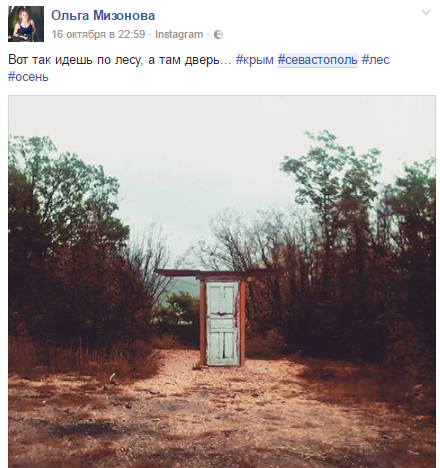This screenshot has height=468, width=440.
Task: Open the post timestamp 16 октября в 22:59
Action: [98, 34]
